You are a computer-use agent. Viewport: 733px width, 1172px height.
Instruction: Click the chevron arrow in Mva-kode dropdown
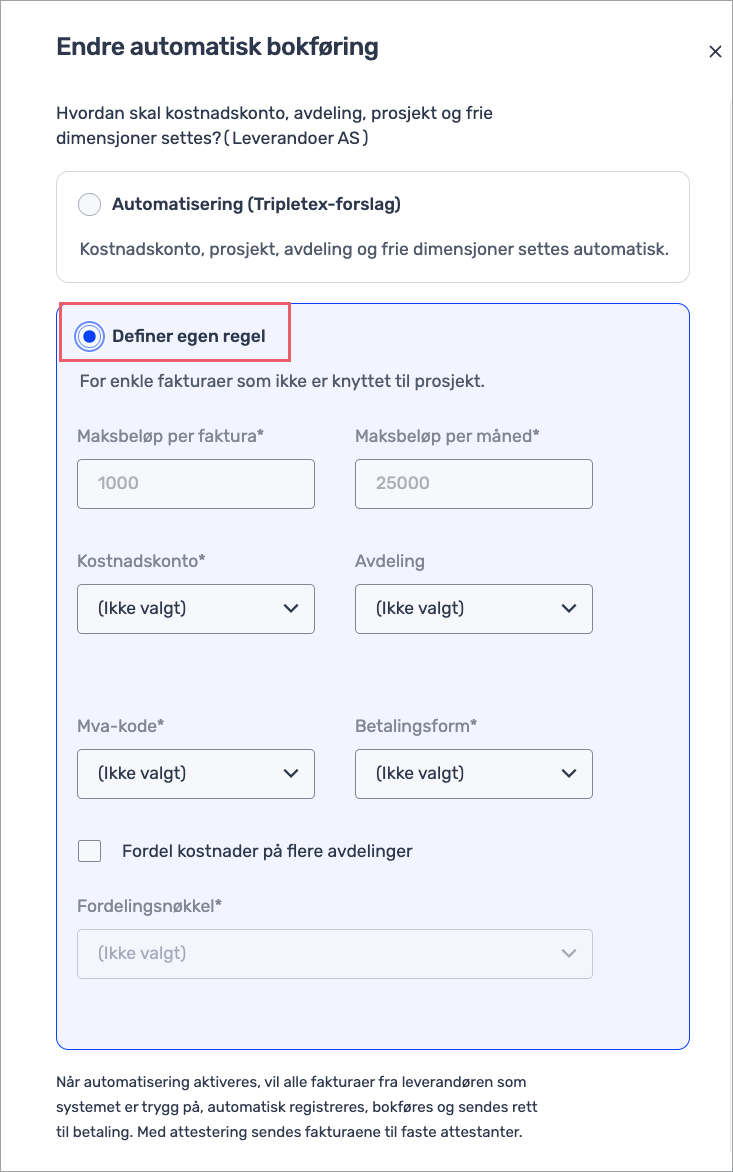click(291, 773)
